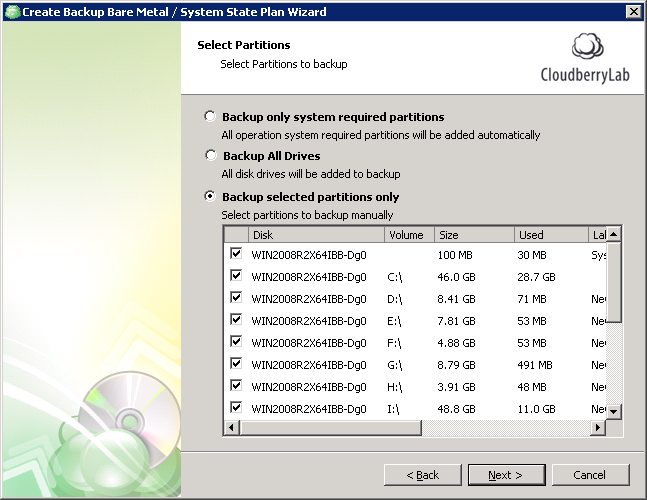Toggle the checkbox for volume C:\
The height and width of the screenshot is (500, 647).
236,276
